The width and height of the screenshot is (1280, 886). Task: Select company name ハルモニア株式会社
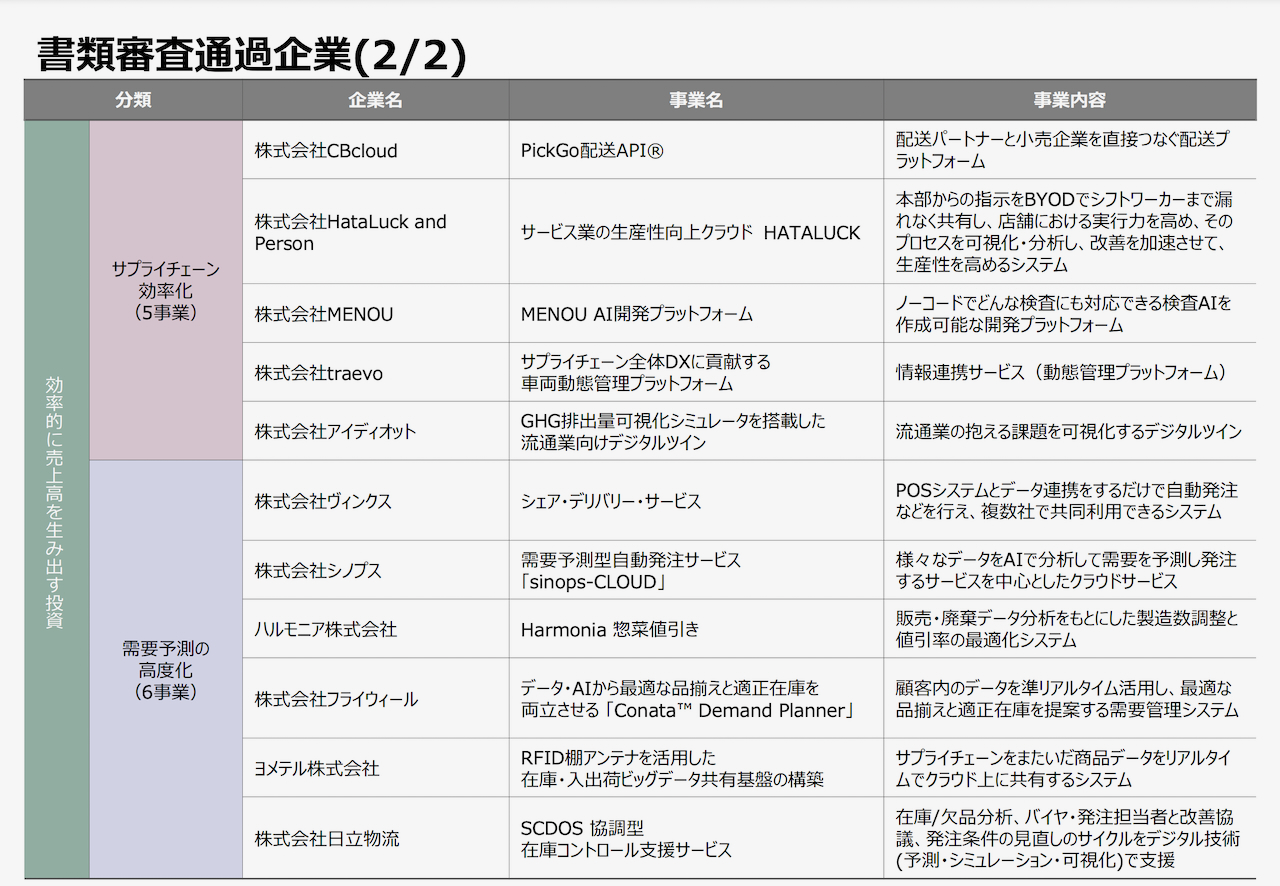tap(326, 629)
